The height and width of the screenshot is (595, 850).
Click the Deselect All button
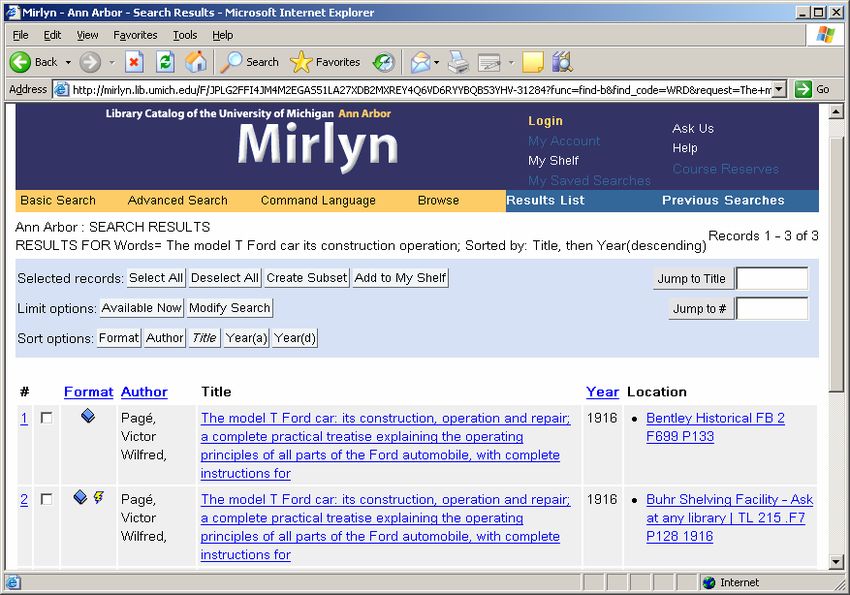[x=225, y=278]
